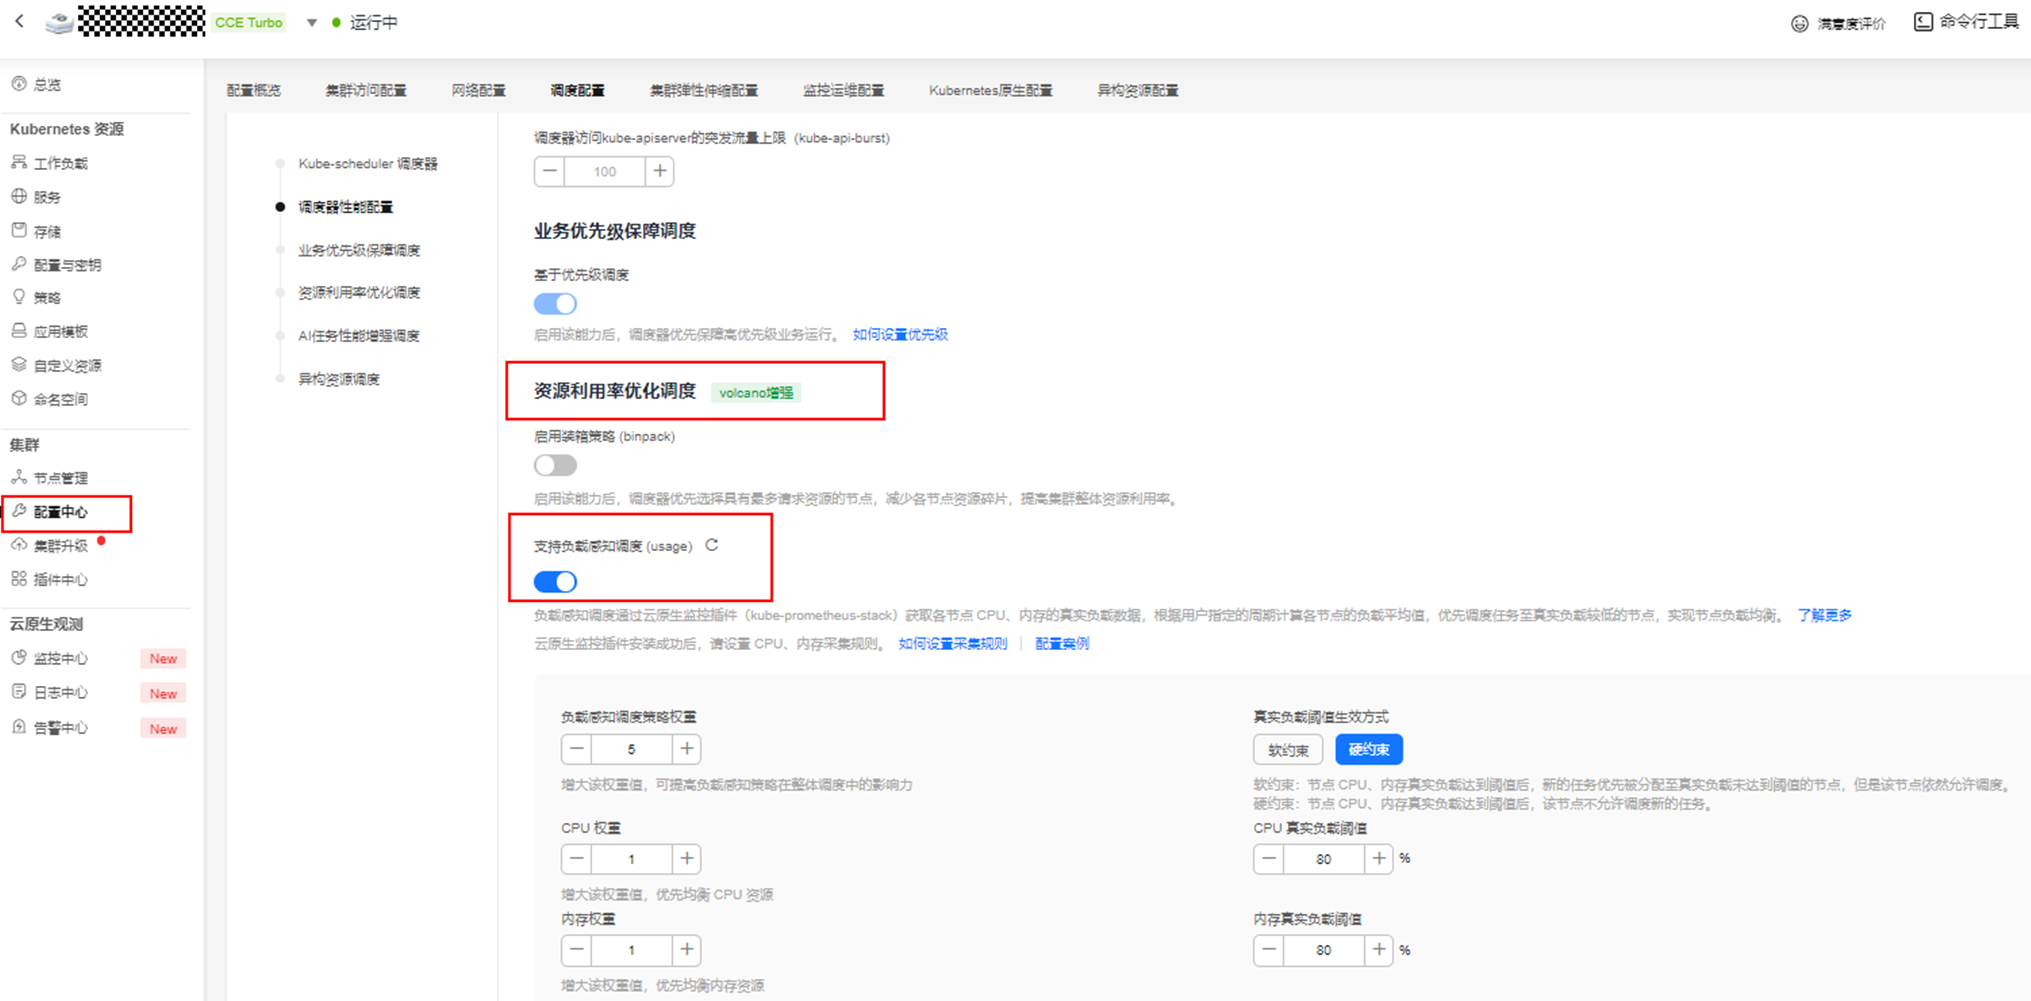2031x1001 pixels.
Task: Click the CPU 真实负载阈值 input showing 80
Action: pyautogui.click(x=1324, y=859)
